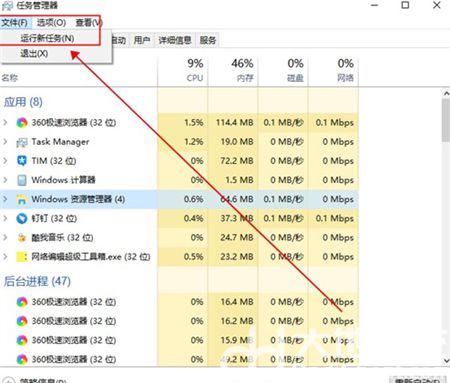Choose 退出(X) from the file menu
Screen dimensions: 450x383
click(34, 53)
